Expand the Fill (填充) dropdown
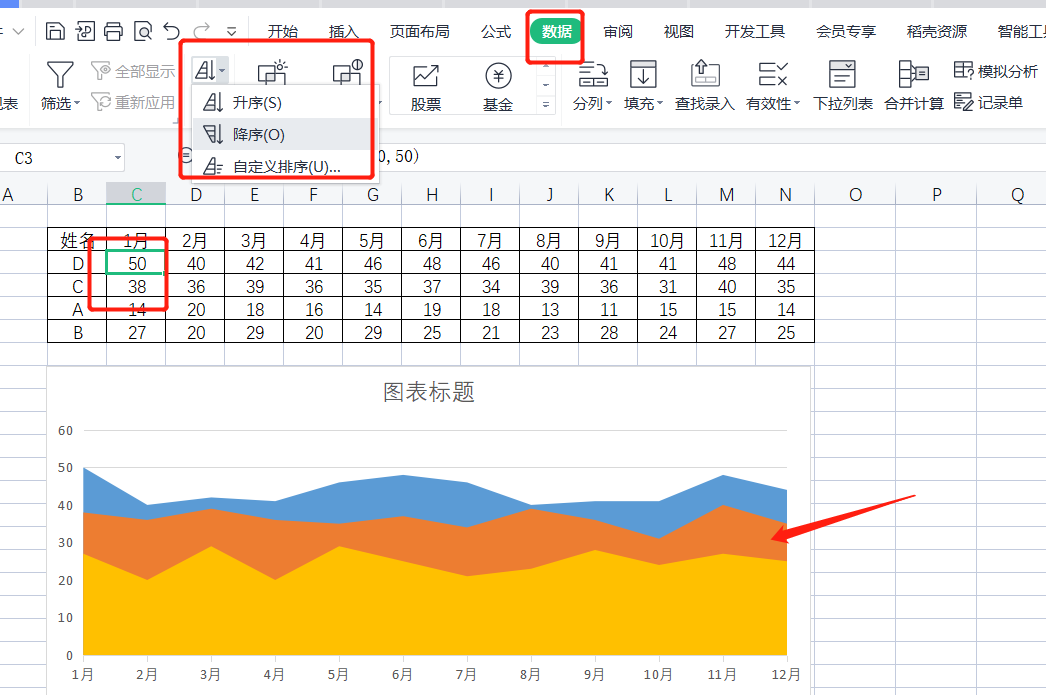The height and width of the screenshot is (695, 1046). point(642,103)
